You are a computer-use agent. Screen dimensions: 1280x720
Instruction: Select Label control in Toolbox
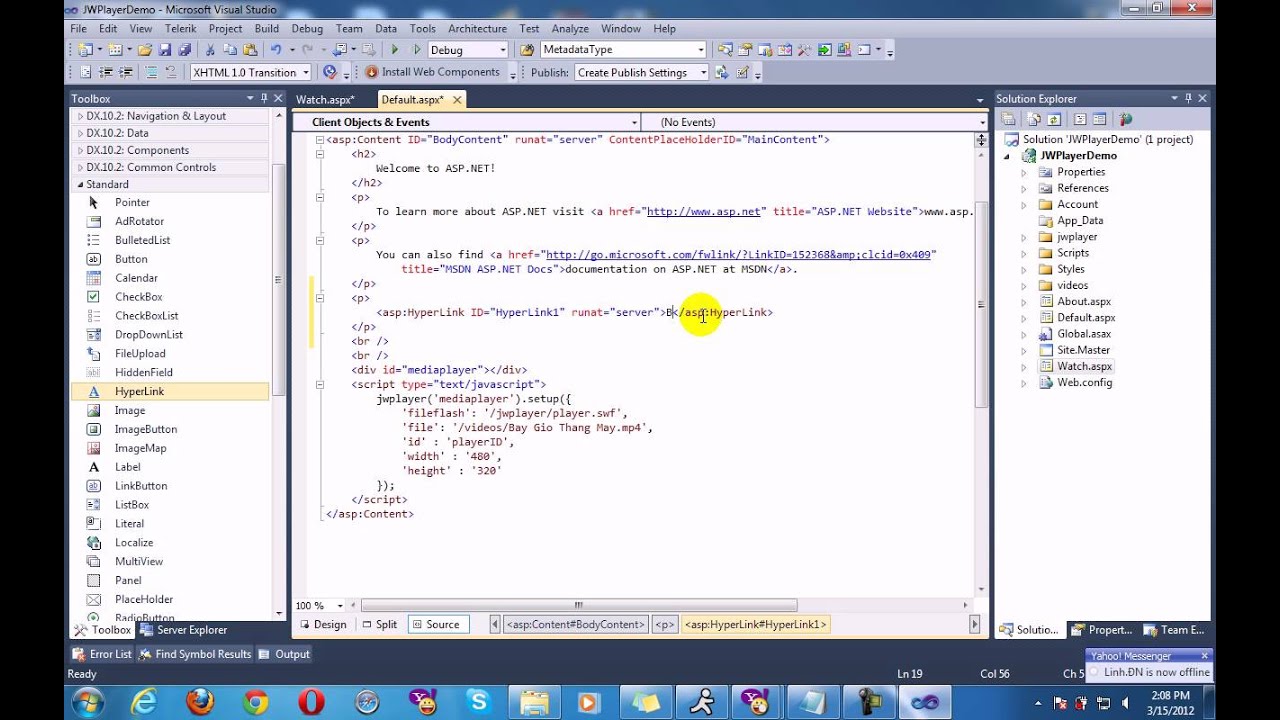tap(171, 467)
